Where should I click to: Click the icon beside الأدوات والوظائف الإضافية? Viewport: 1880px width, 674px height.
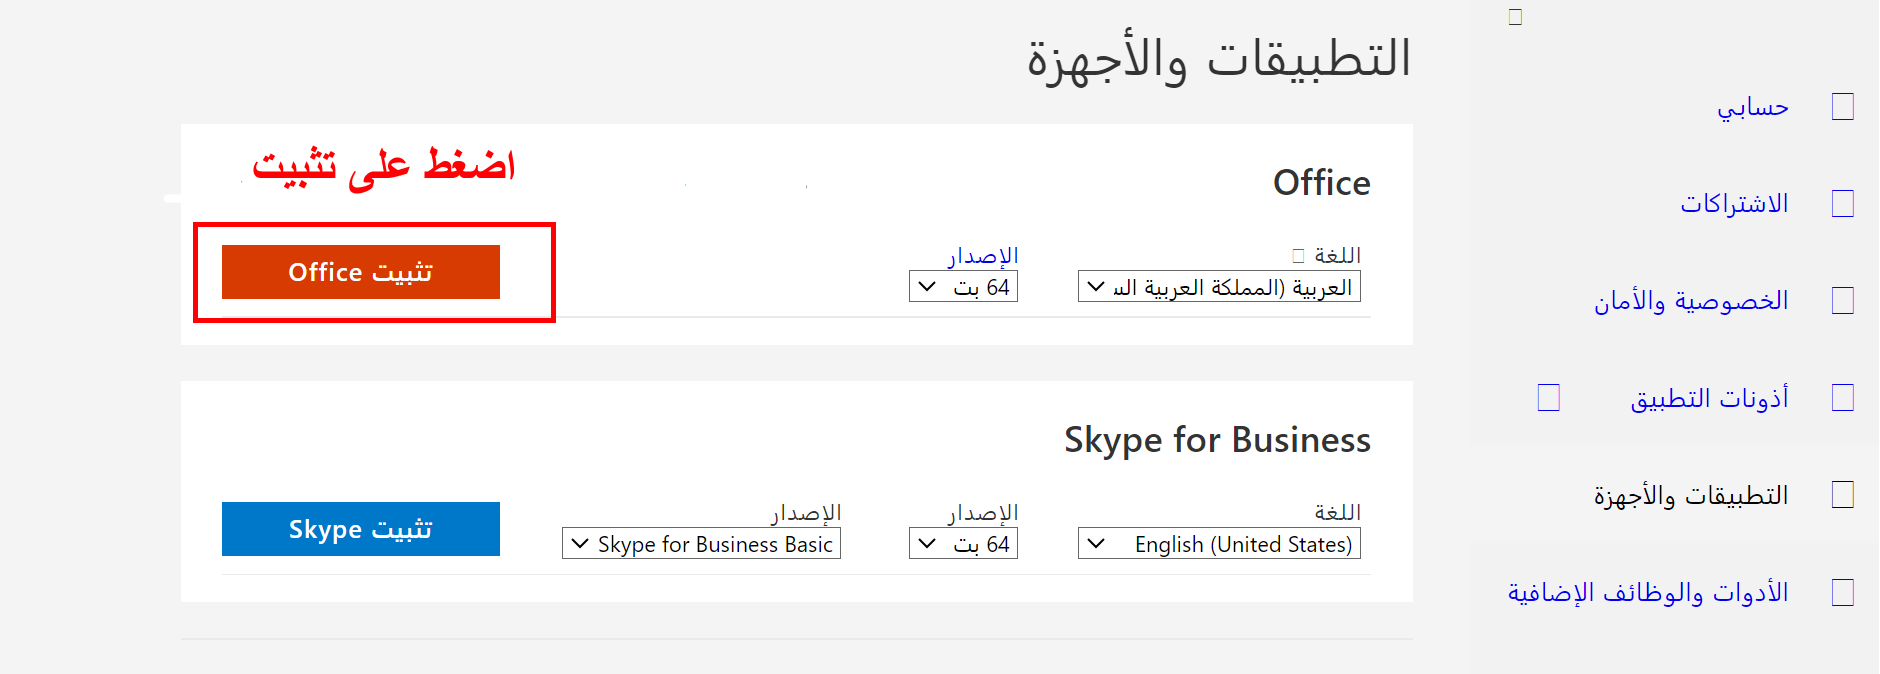[1842, 593]
